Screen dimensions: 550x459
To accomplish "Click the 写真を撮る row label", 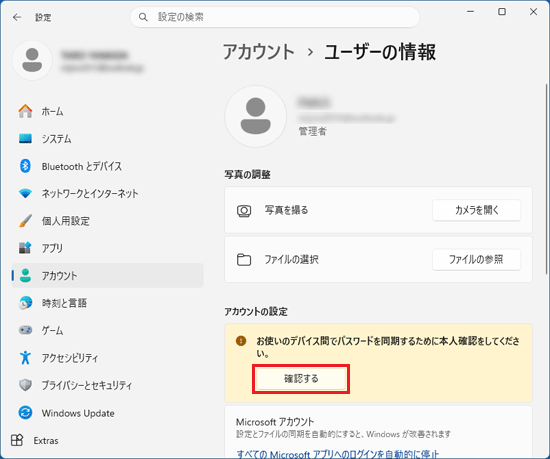I will coord(286,210).
